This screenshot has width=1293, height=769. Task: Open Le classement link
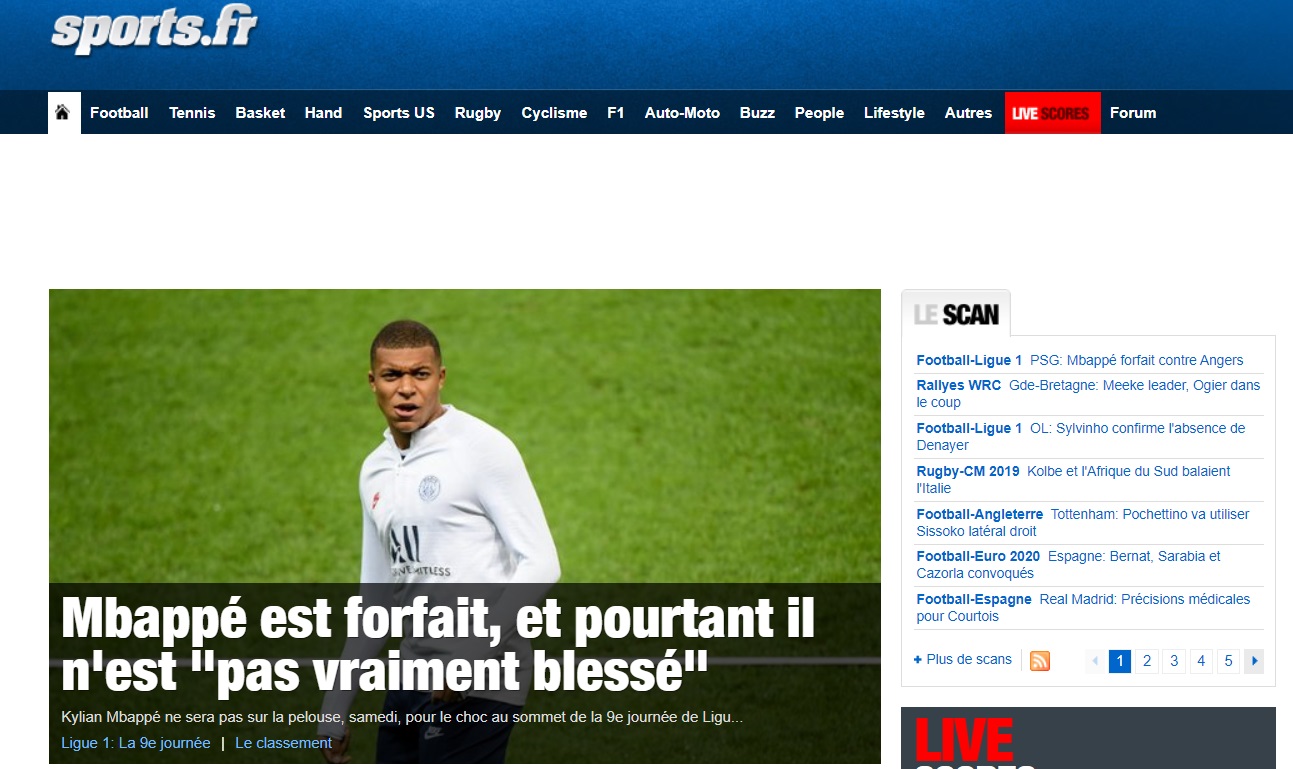[284, 743]
